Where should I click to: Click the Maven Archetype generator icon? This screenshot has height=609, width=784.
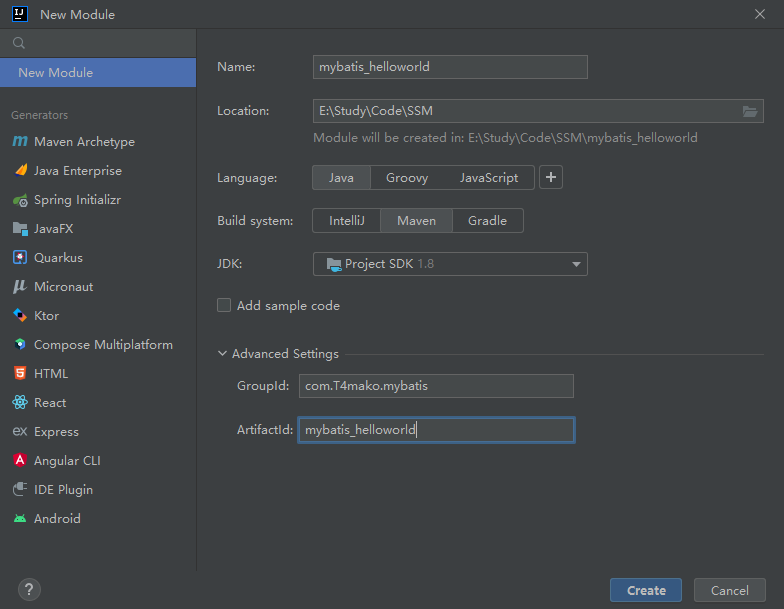point(20,142)
